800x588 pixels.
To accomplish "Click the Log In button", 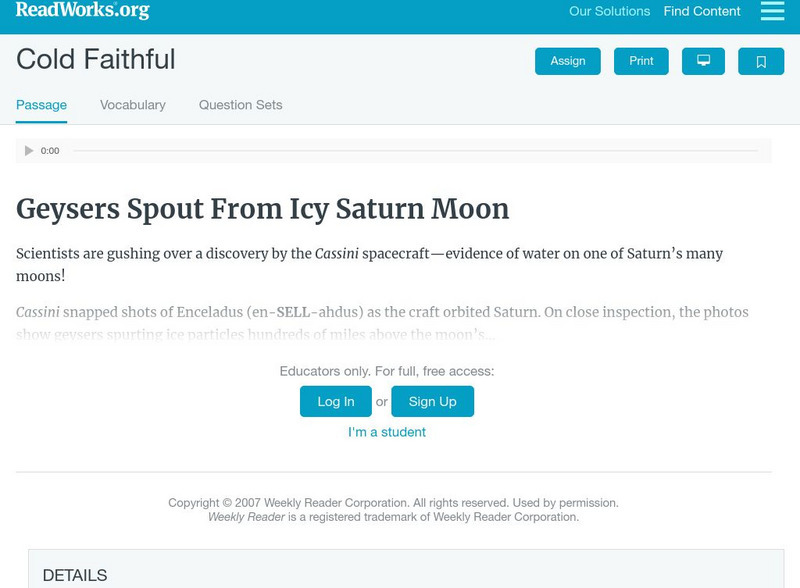I will click(x=336, y=401).
